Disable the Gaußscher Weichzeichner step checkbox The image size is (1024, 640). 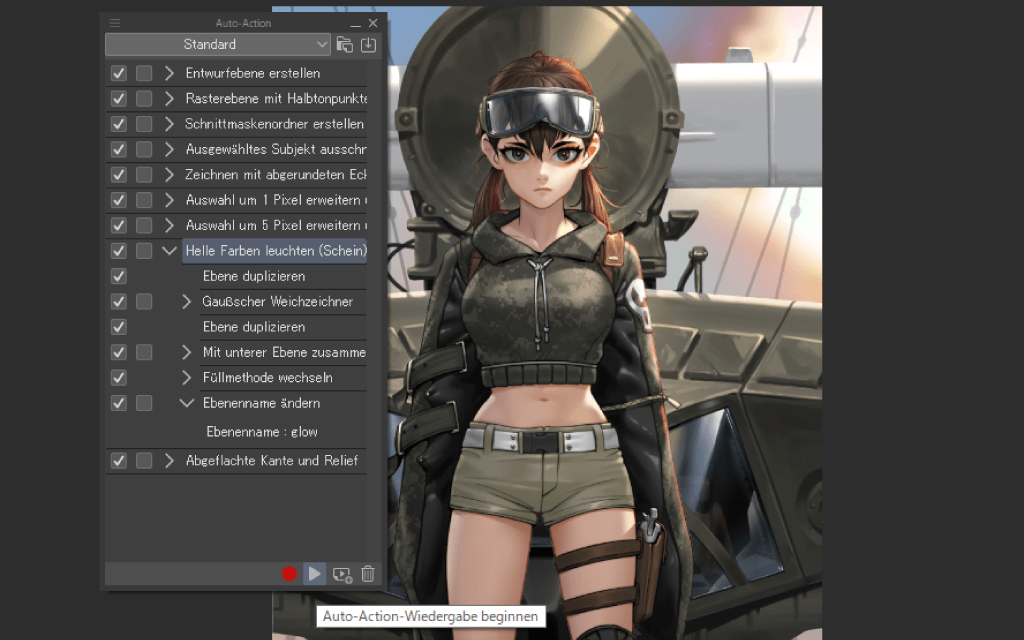pyautogui.click(x=119, y=301)
